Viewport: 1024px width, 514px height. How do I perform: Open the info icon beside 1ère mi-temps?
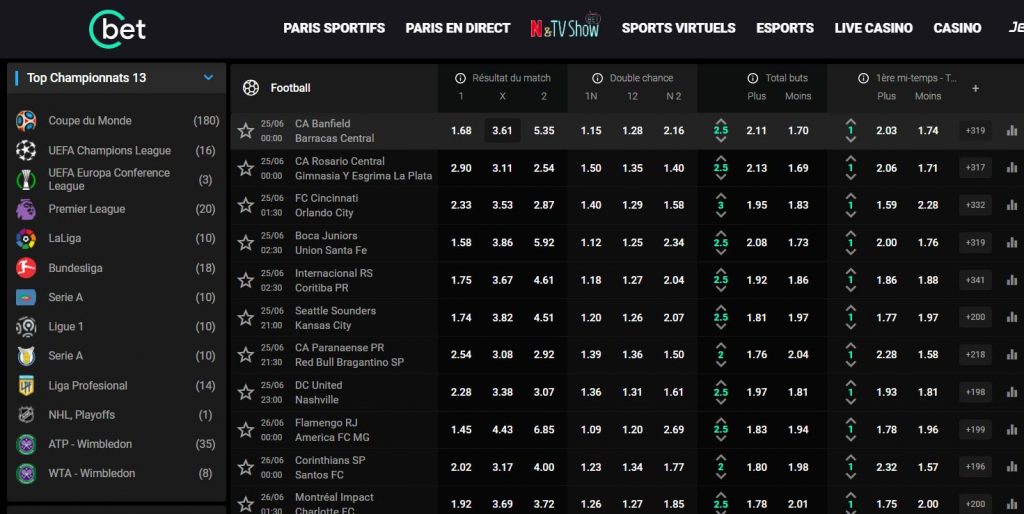pyautogui.click(x=863, y=78)
